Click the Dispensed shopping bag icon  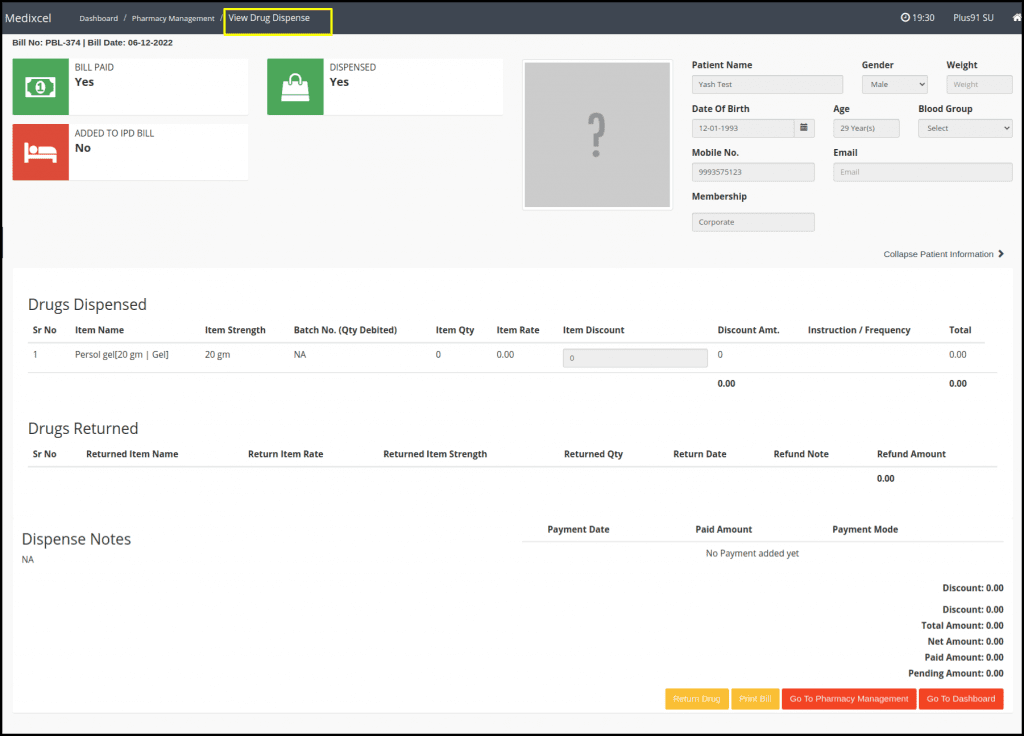click(x=295, y=87)
